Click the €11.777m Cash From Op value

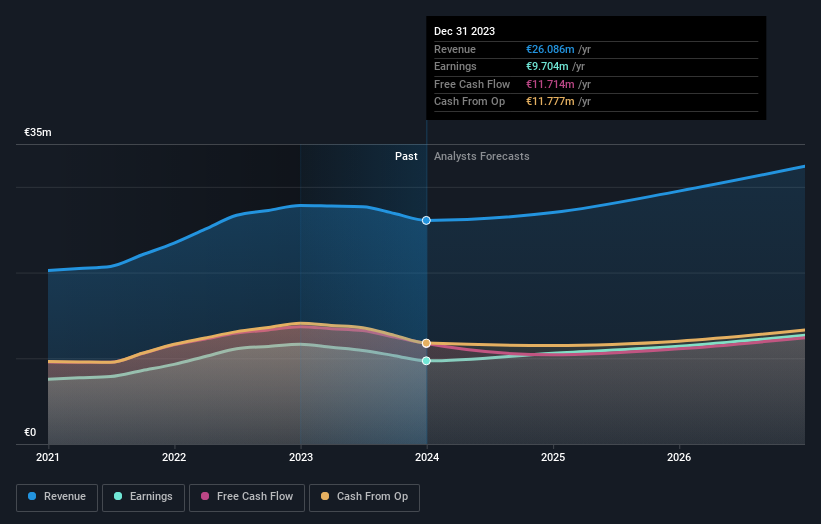(550, 102)
